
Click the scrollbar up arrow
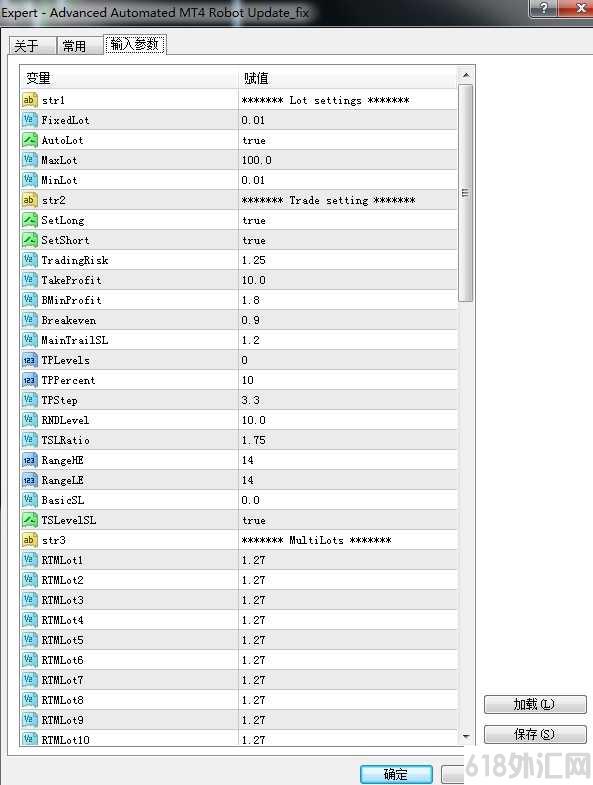[466, 75]
